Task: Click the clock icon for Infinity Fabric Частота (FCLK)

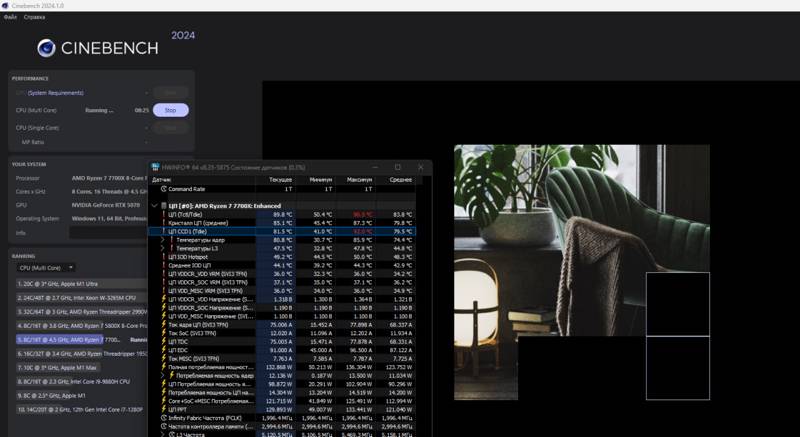Action: 162,418
